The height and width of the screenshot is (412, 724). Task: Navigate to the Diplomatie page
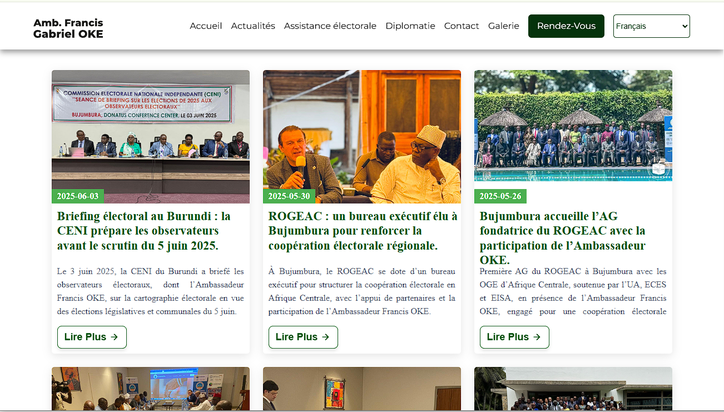(410, 26)
